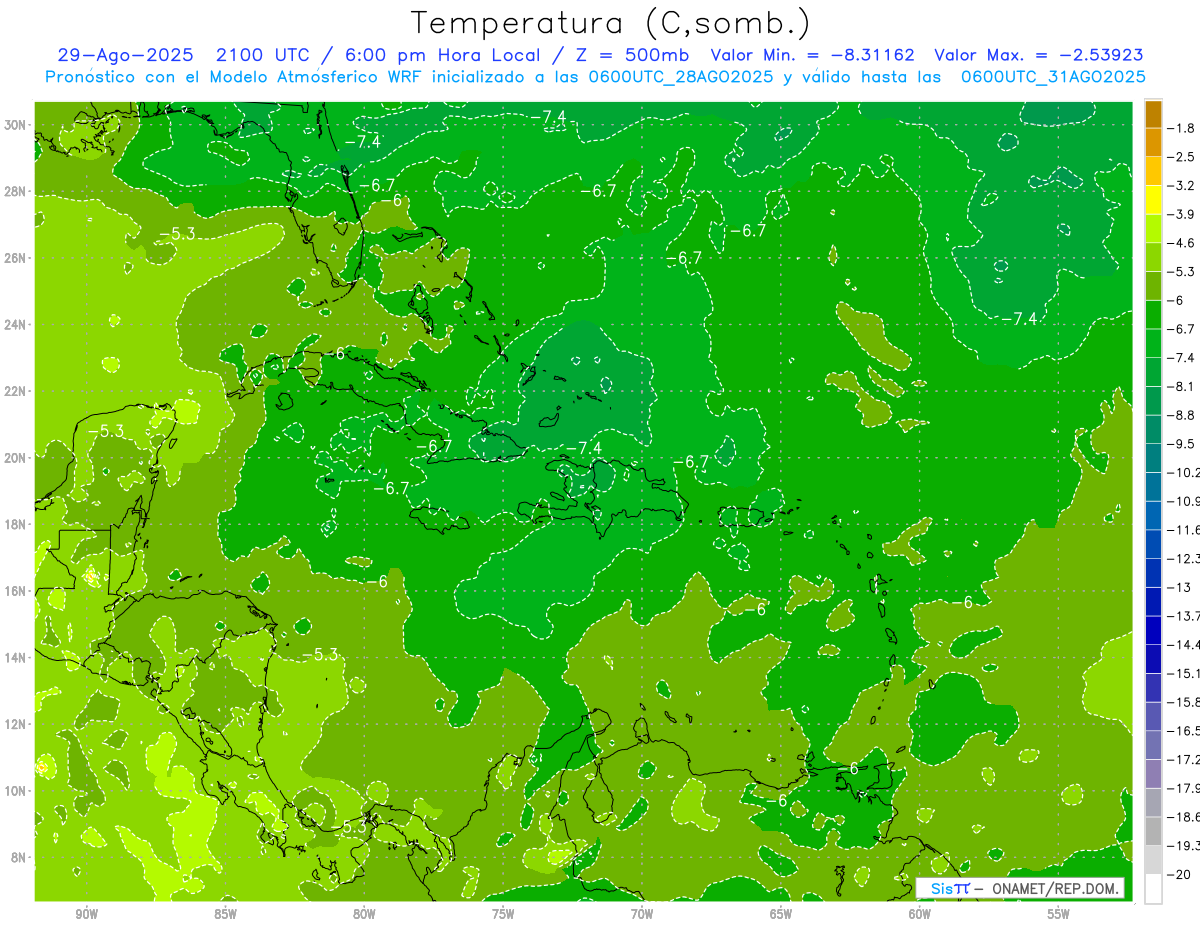Click the -16.5 legend value
Image resolution: width=1200 pixels, height=927 pixels.
click(x=1184, y=731)
